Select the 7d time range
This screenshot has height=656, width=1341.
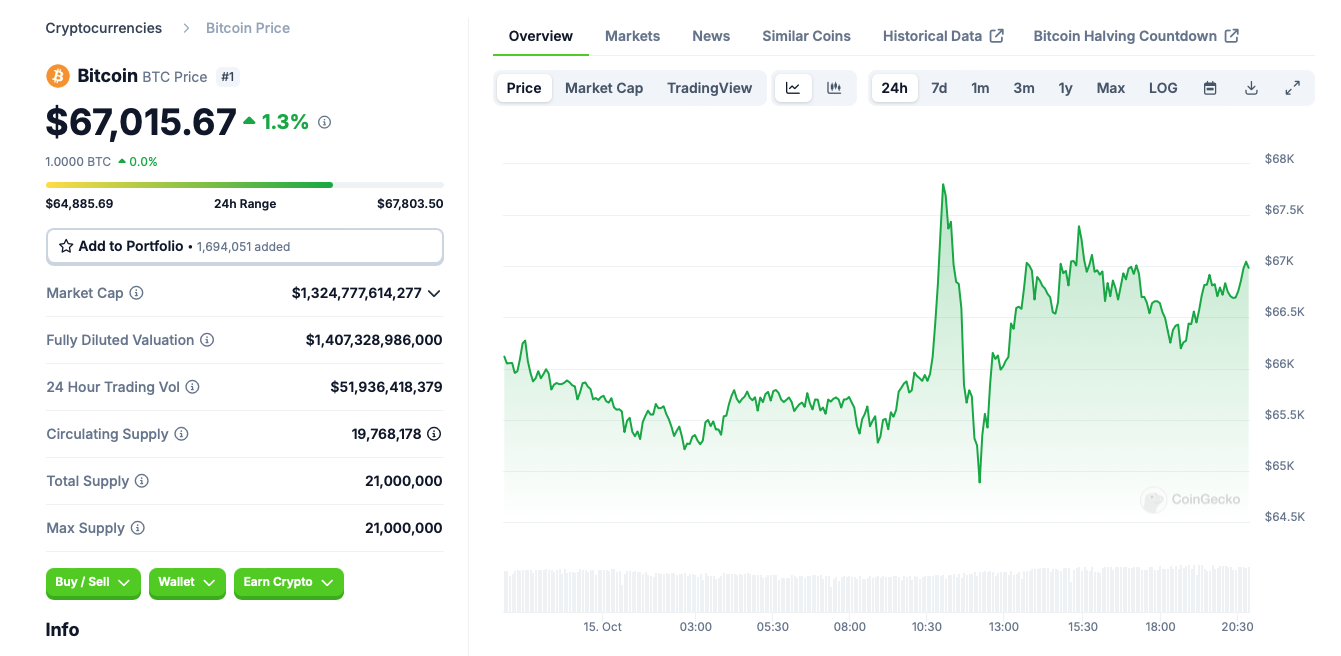pyautogui.click(x=939, y=87)
